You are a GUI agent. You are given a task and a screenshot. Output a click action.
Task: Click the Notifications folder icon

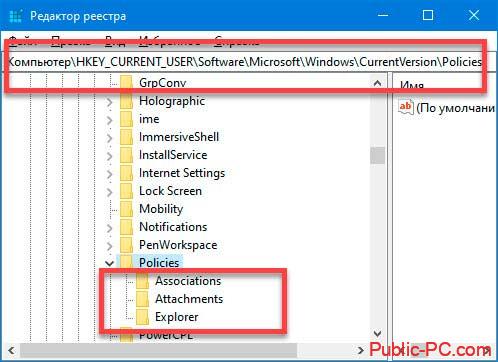126,227
